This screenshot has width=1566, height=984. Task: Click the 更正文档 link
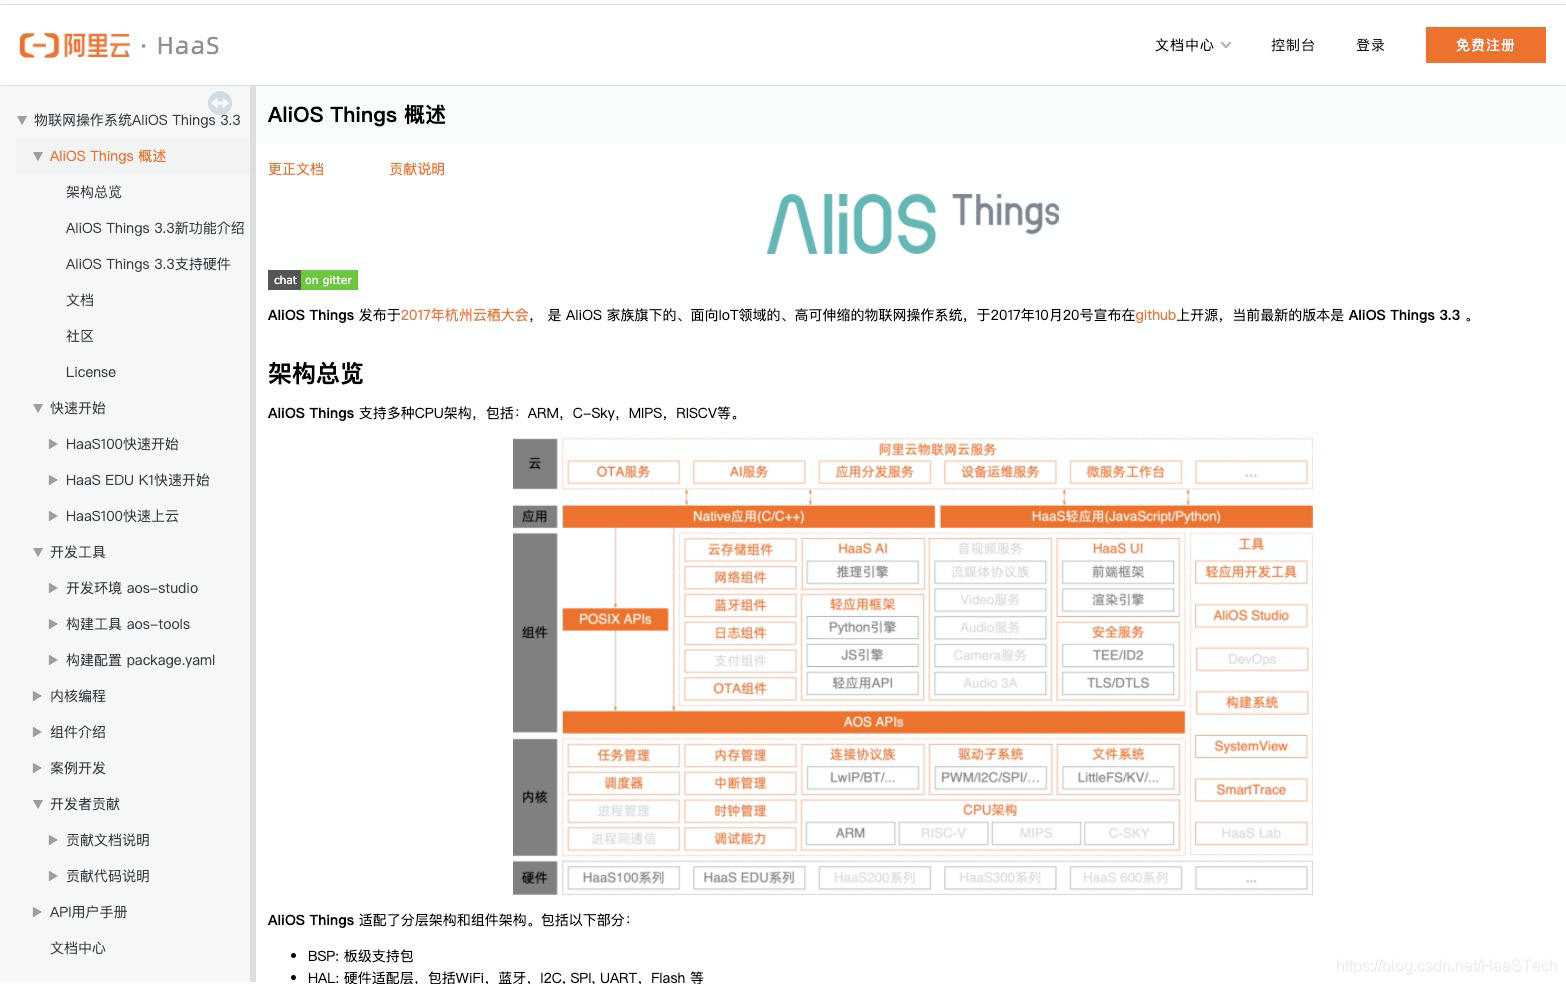click(296, 169)
